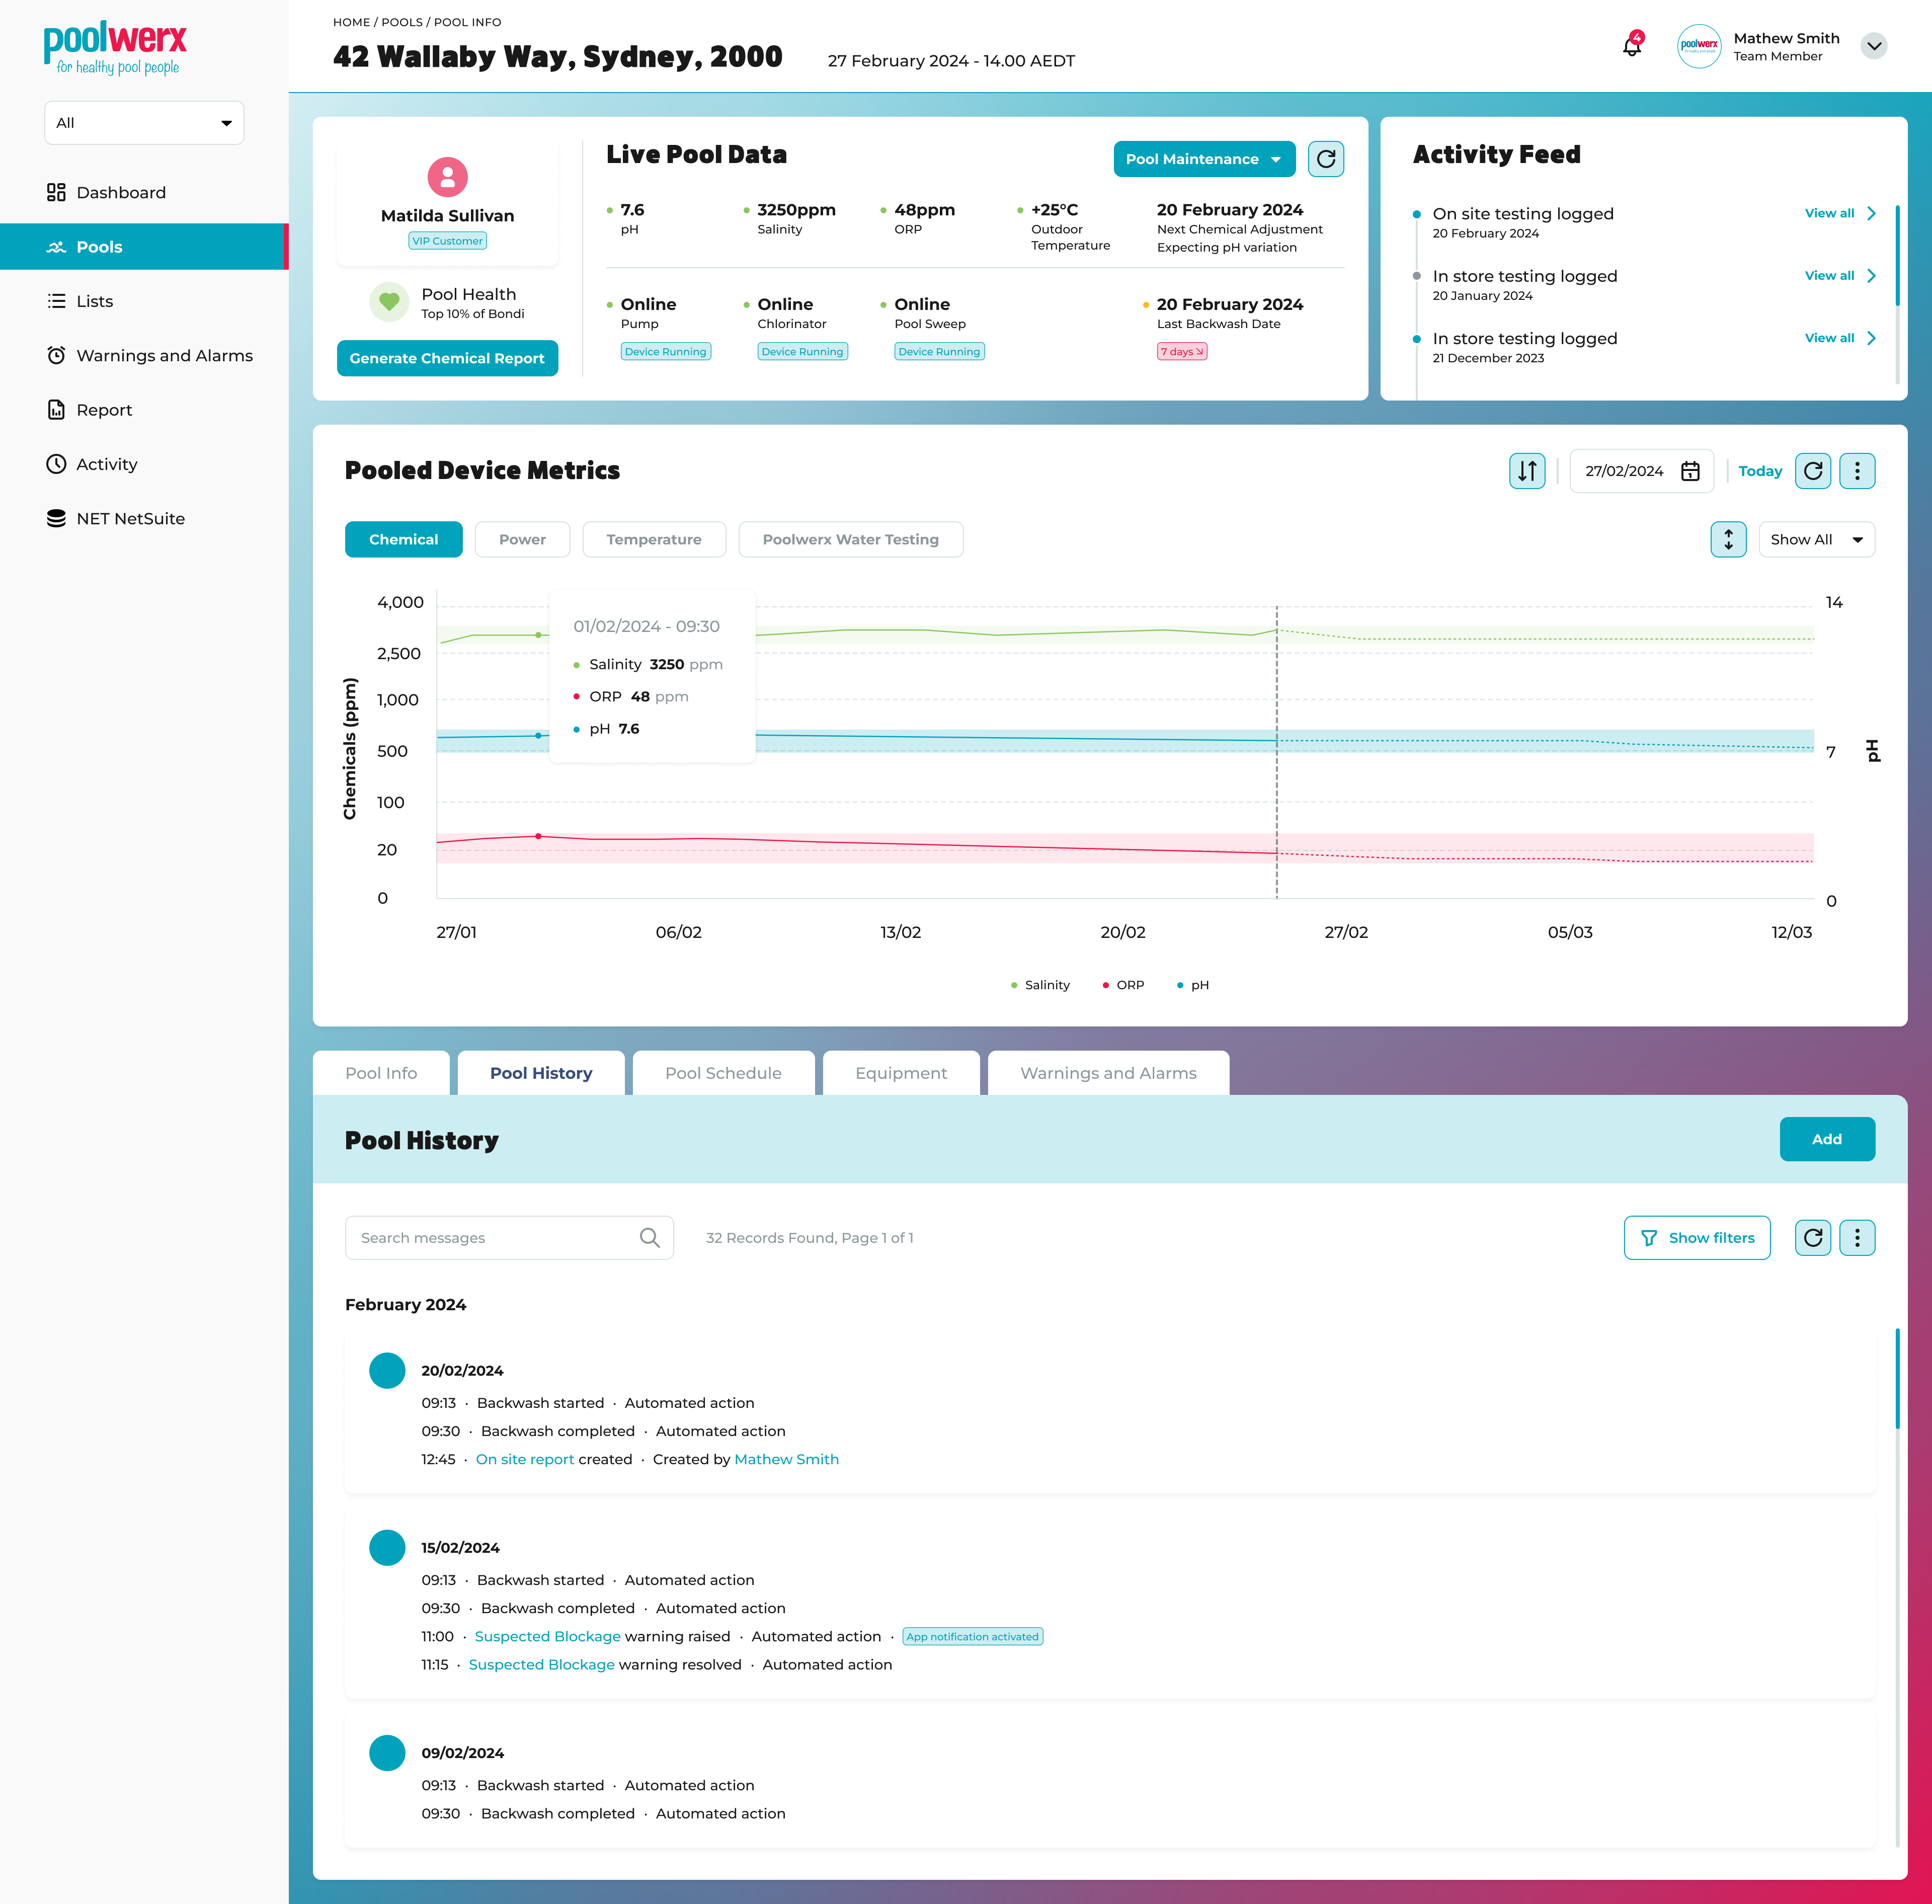Refresh the Live Pool Data
This screenshot has width=1932, height=1904.
click(1326, 159)
